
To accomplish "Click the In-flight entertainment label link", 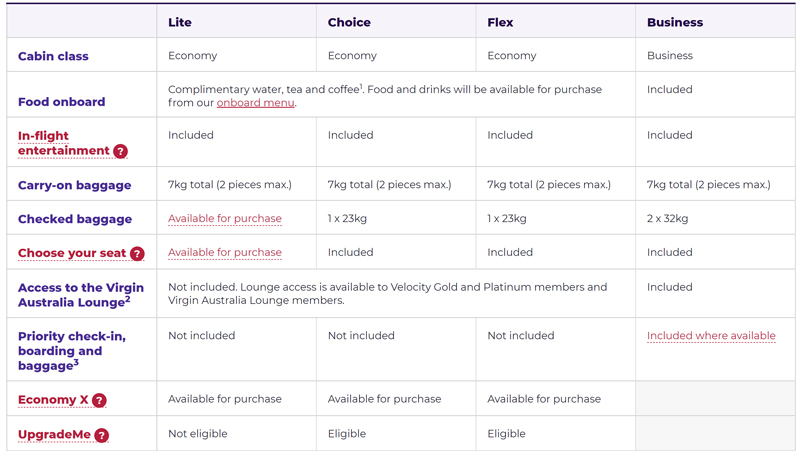I will [63, 143].
